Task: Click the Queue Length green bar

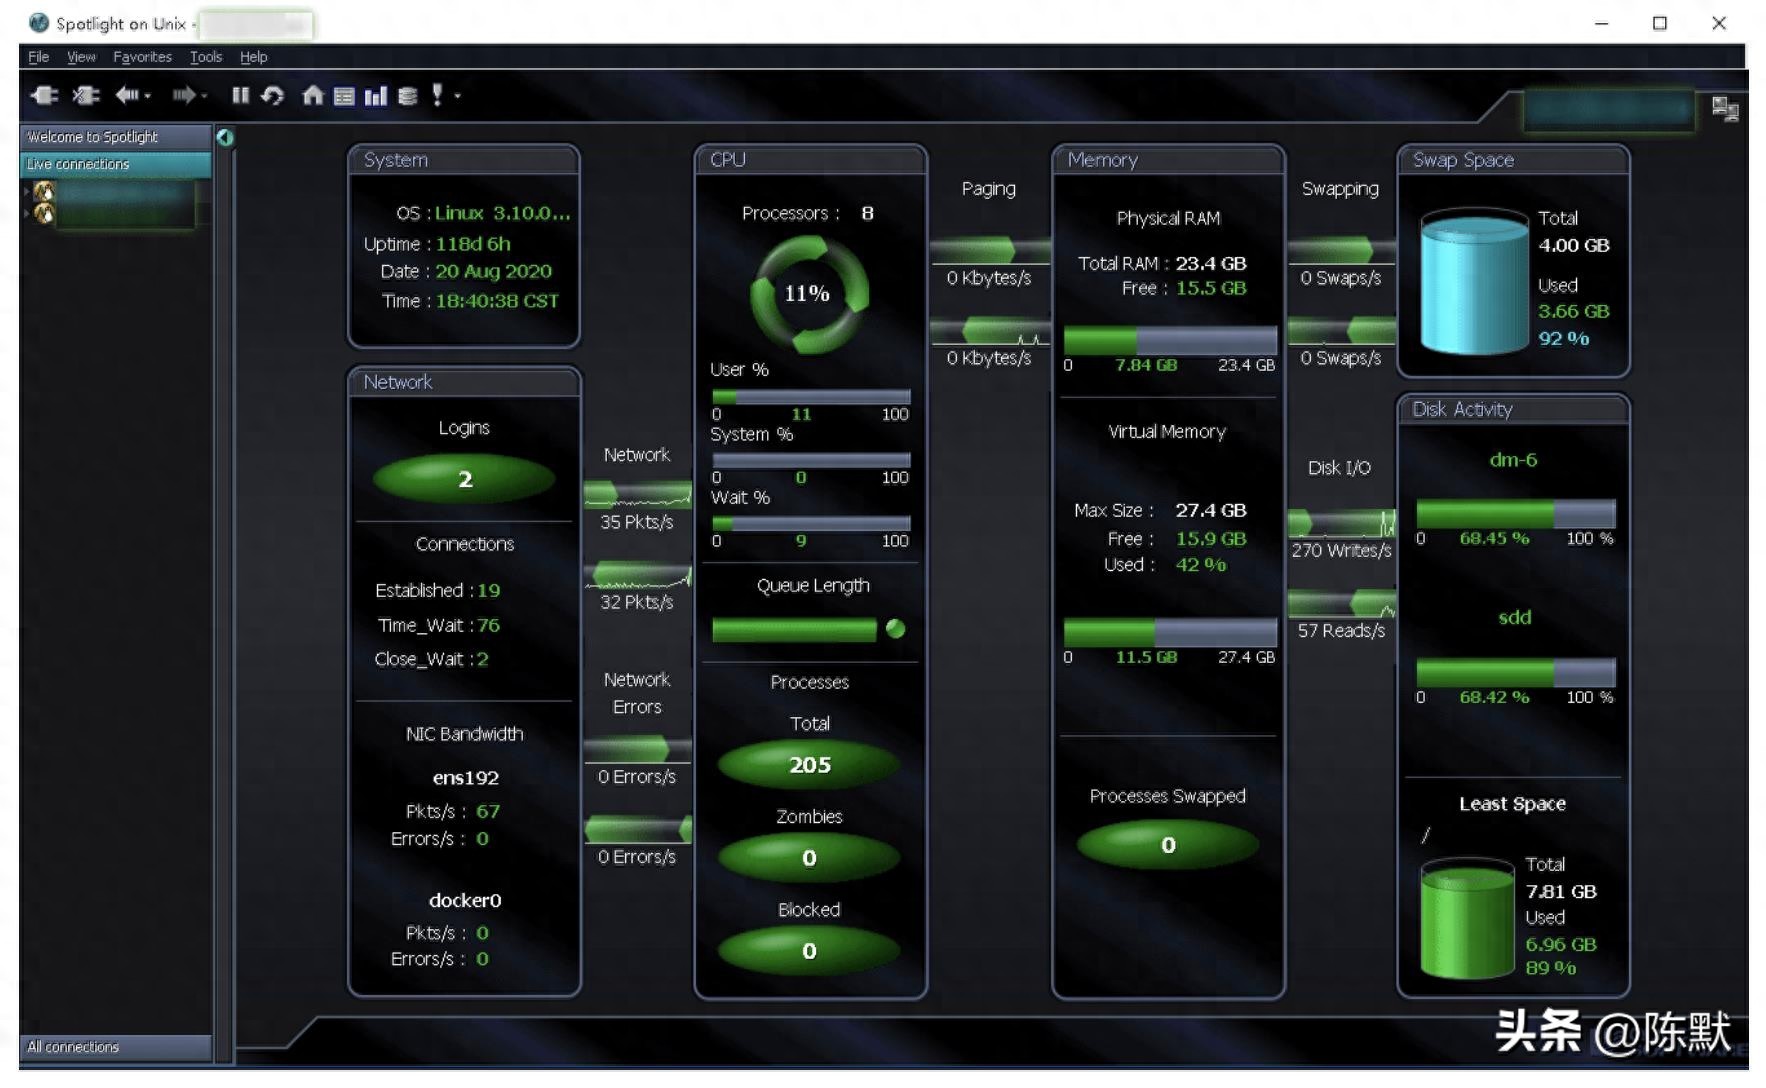Action: pyautogui.click(x=794, y=629)
